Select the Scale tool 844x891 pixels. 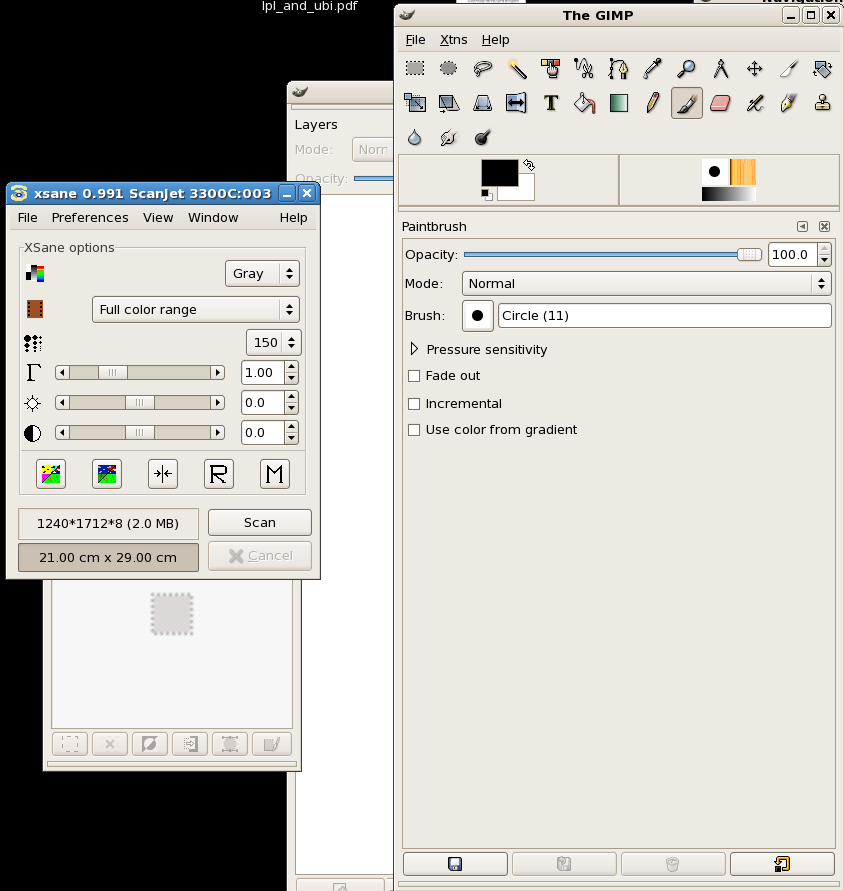pyautogui.click(x=415, y=103)
